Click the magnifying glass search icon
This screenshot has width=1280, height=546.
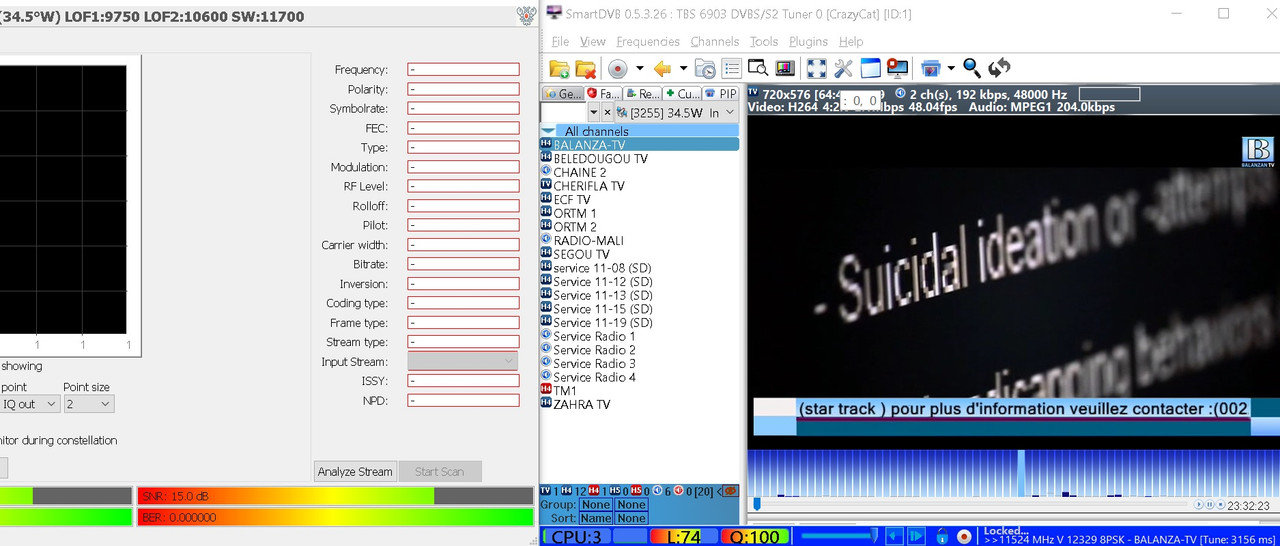tap(972, 68)
